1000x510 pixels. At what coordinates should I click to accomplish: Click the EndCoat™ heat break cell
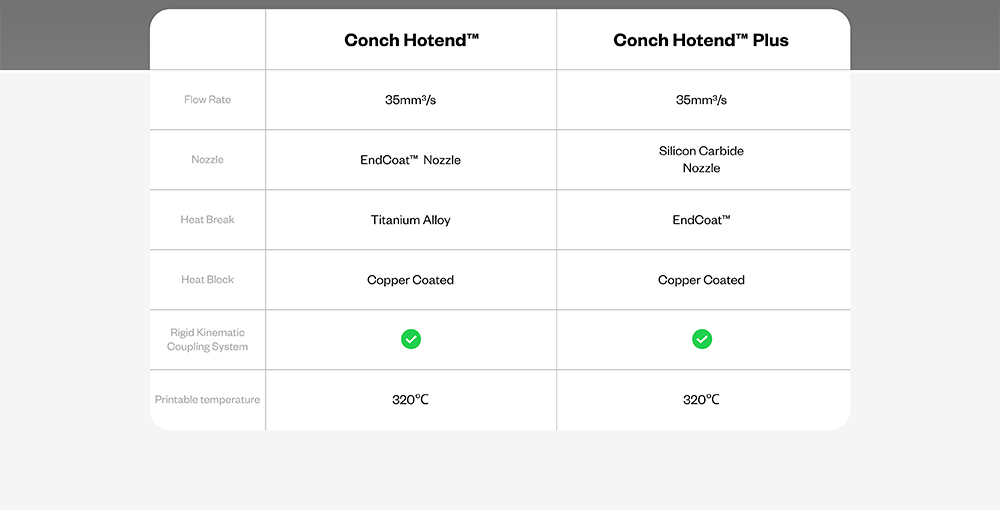(x=701, y=220)
